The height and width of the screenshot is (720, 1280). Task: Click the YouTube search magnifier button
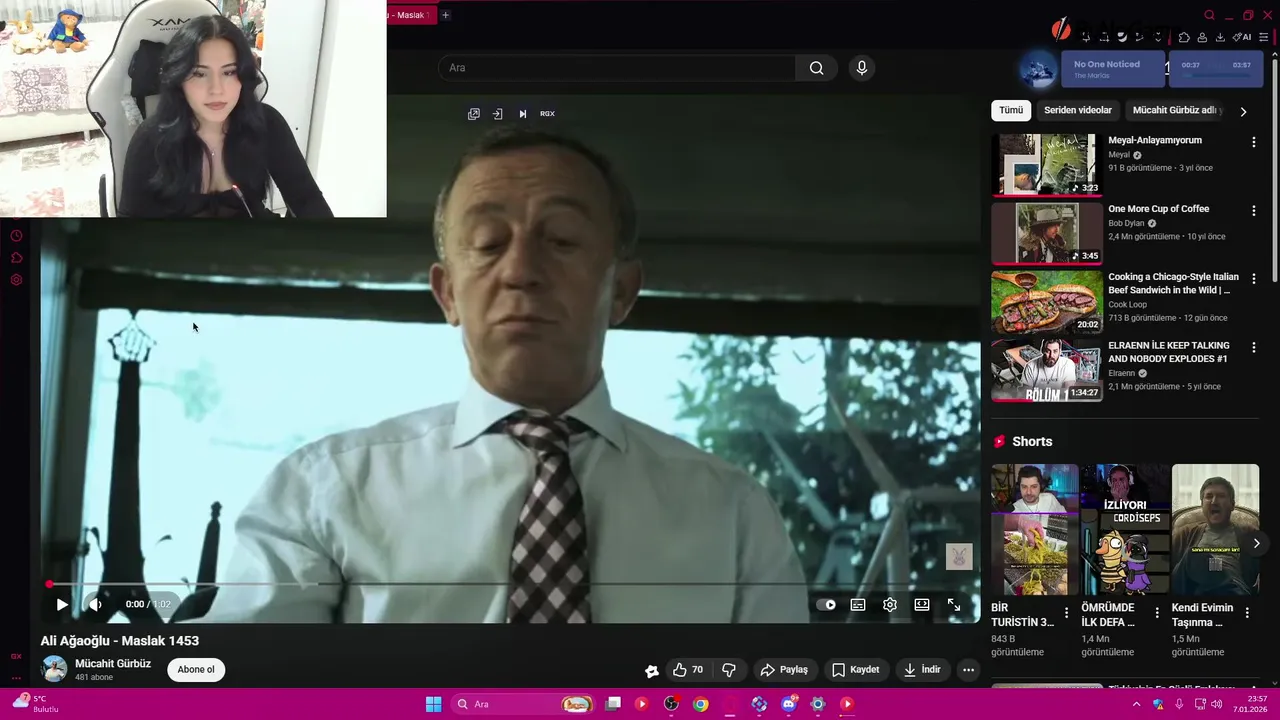point(816,68)
